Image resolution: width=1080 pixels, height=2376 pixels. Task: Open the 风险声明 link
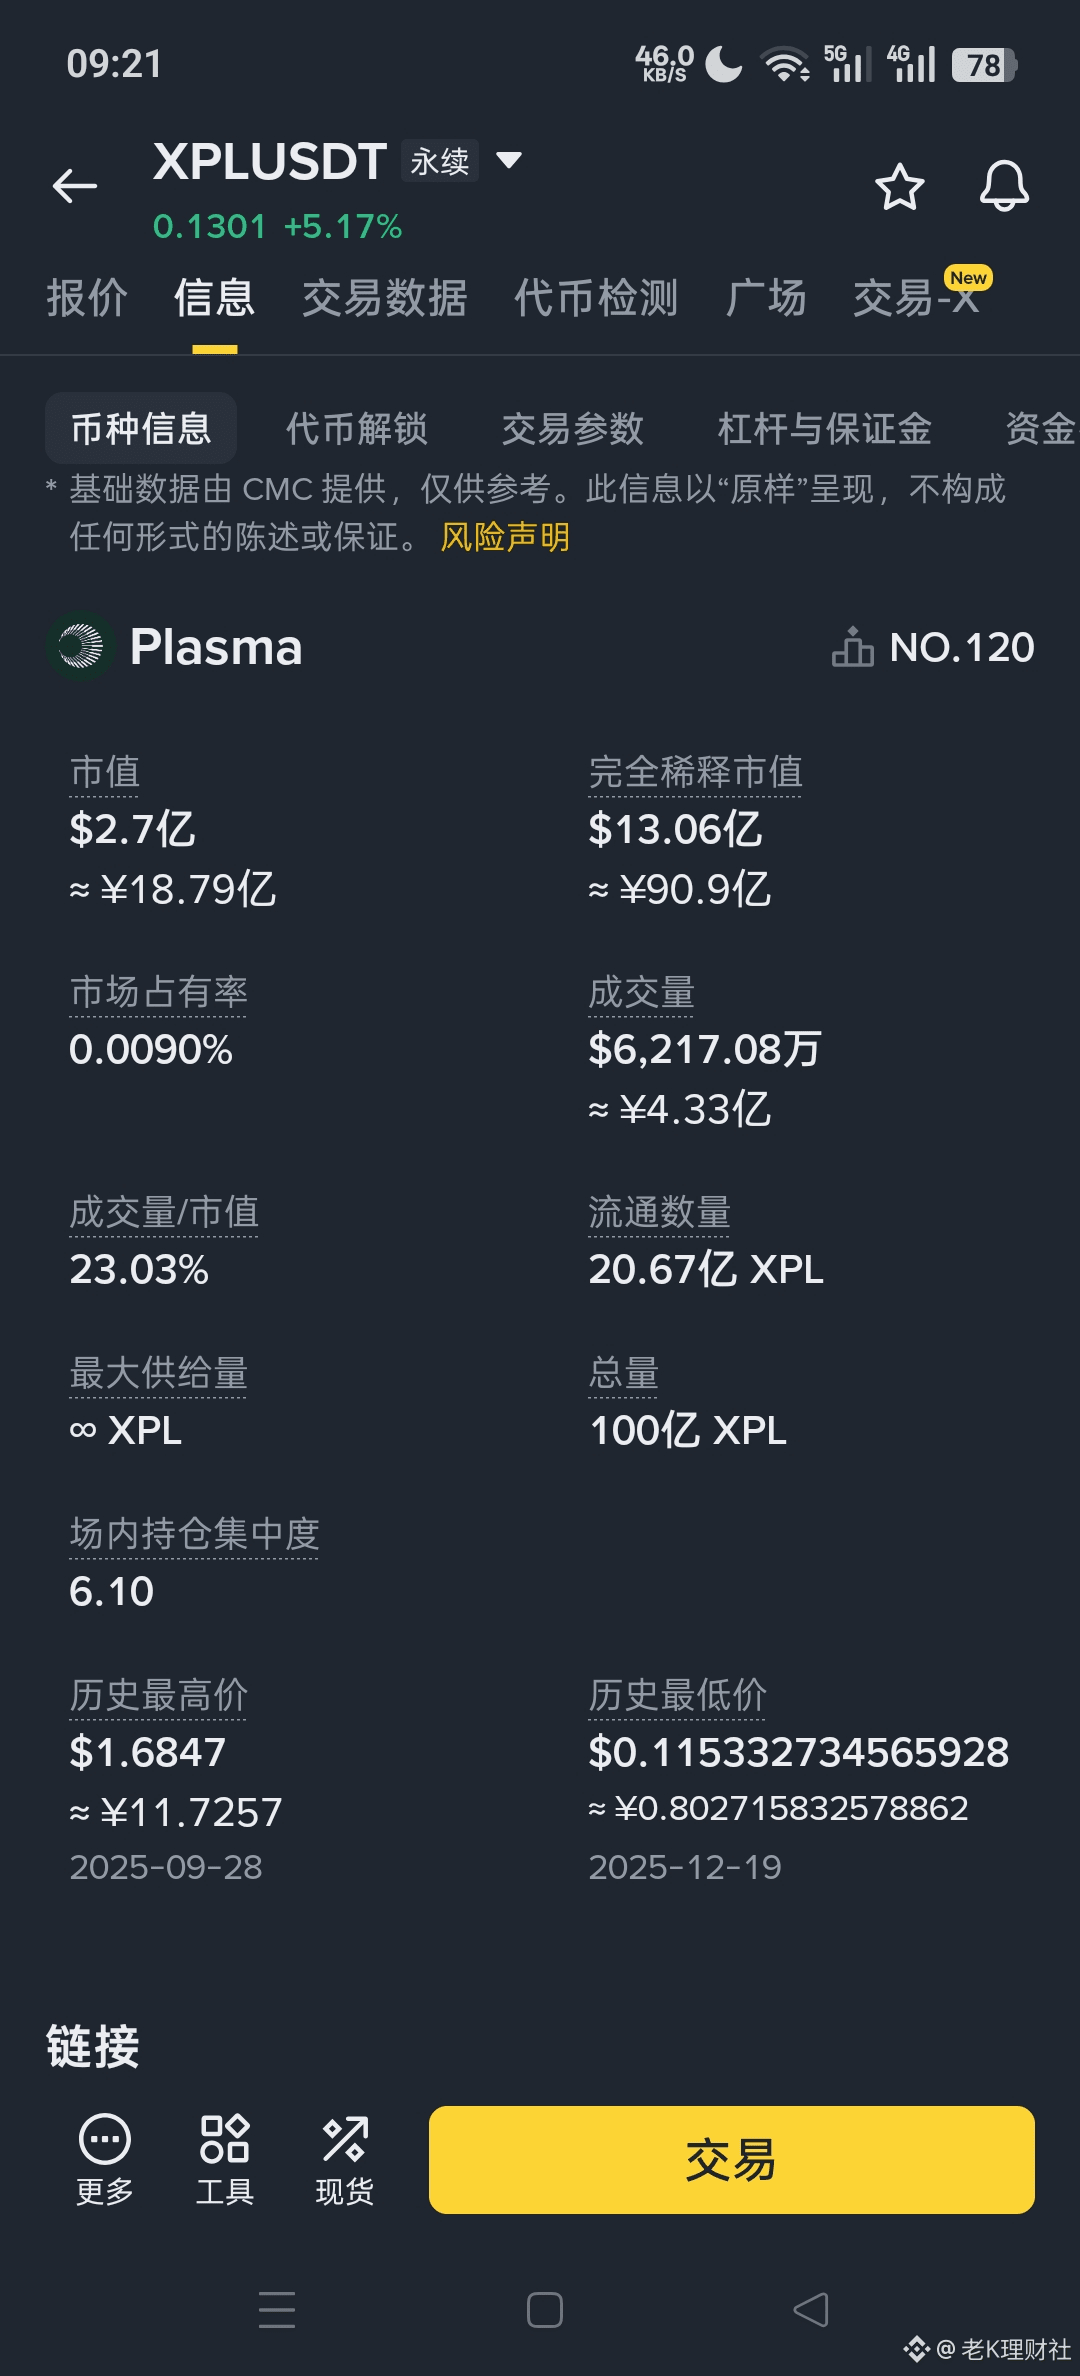coord(505,537)
